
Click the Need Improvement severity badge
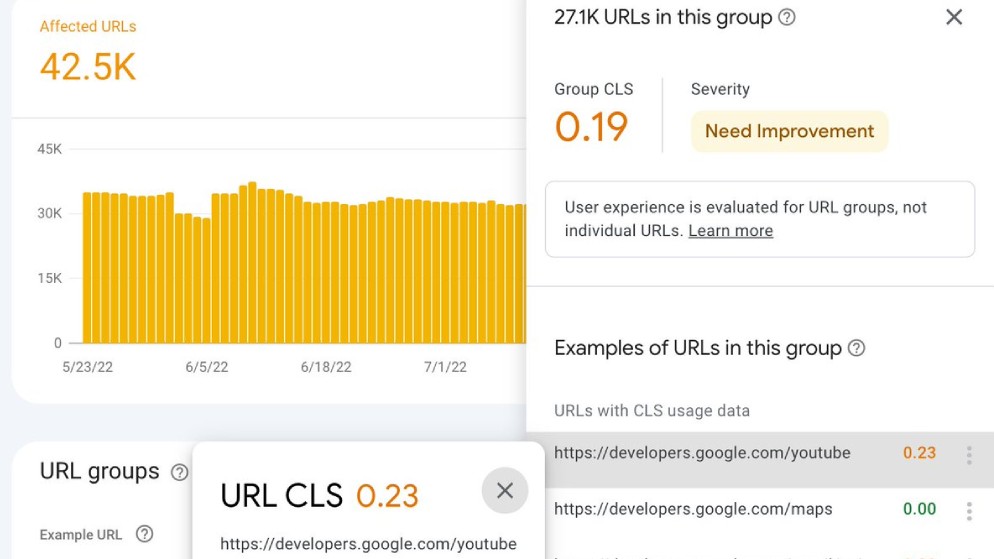pyautogui.click(x=789, y=131)
